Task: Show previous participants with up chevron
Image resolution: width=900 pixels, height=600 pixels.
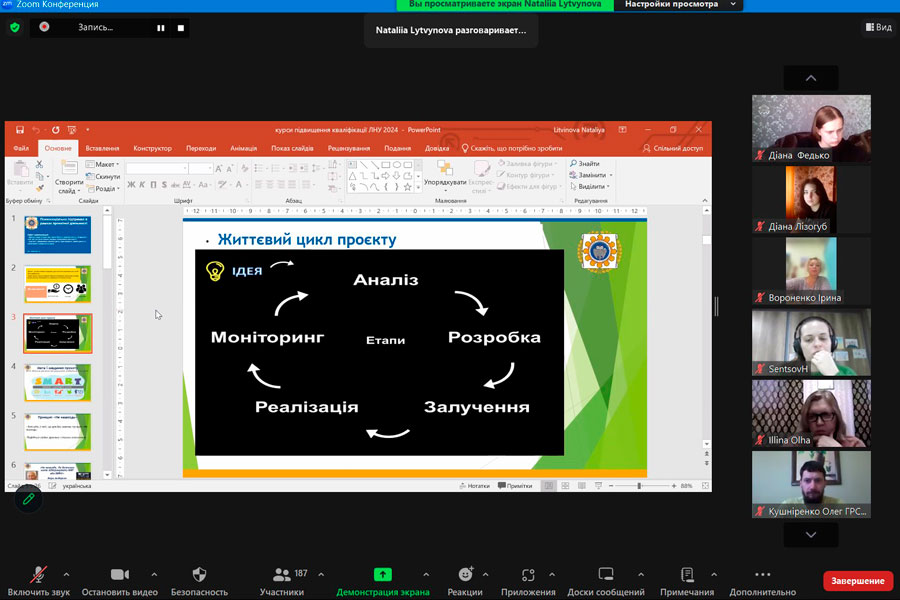Action: point(811,78)
